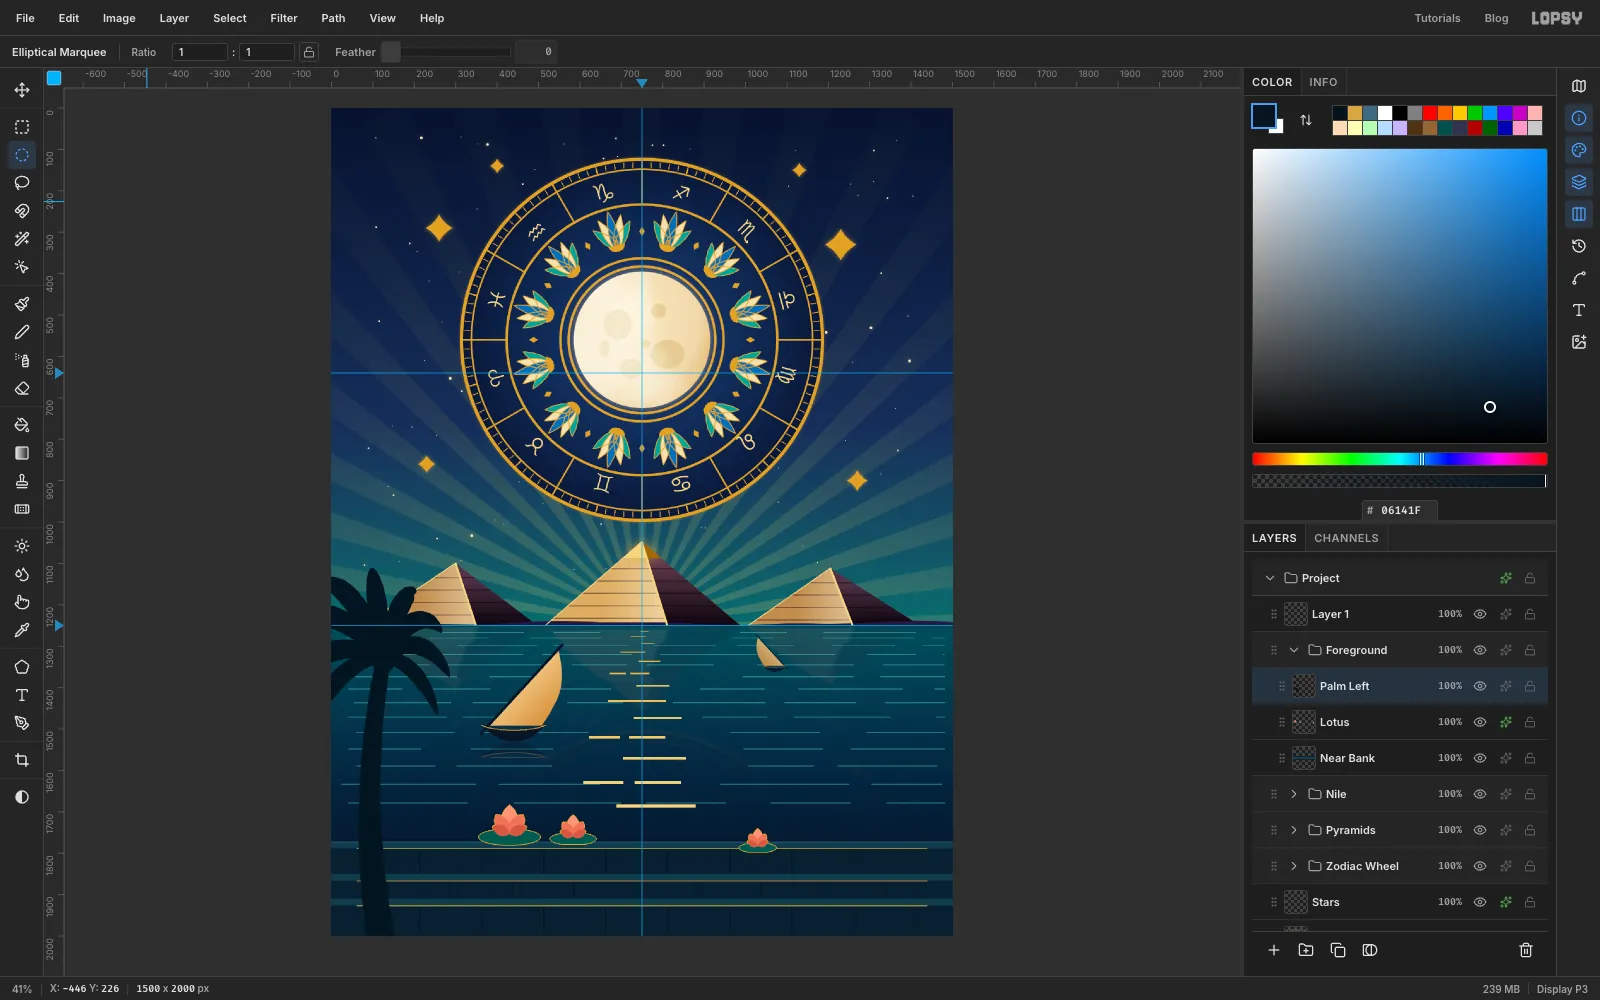Select the Lasso tool
The width and height of the screenshot is (1600, 1000).
[22, 183]
